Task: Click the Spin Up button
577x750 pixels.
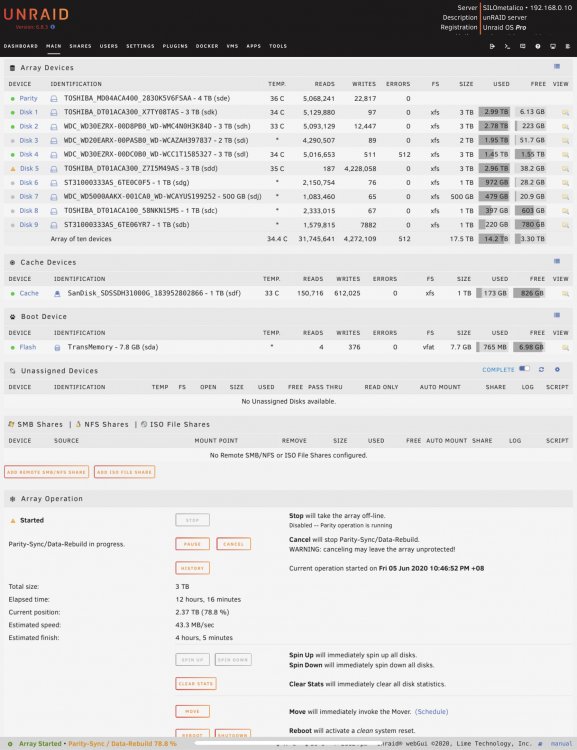Action: point(192,660)
